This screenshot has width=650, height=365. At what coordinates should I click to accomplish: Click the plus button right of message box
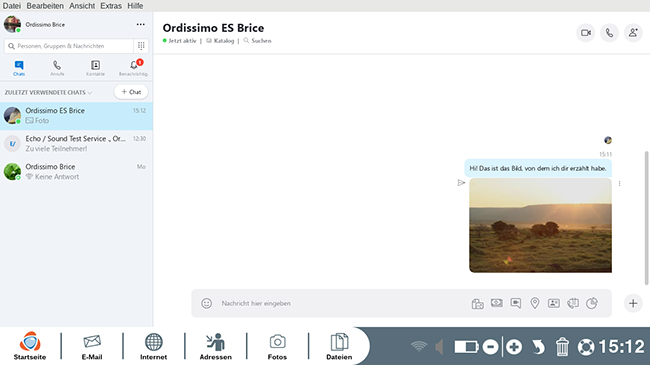(x=633, y=303)
